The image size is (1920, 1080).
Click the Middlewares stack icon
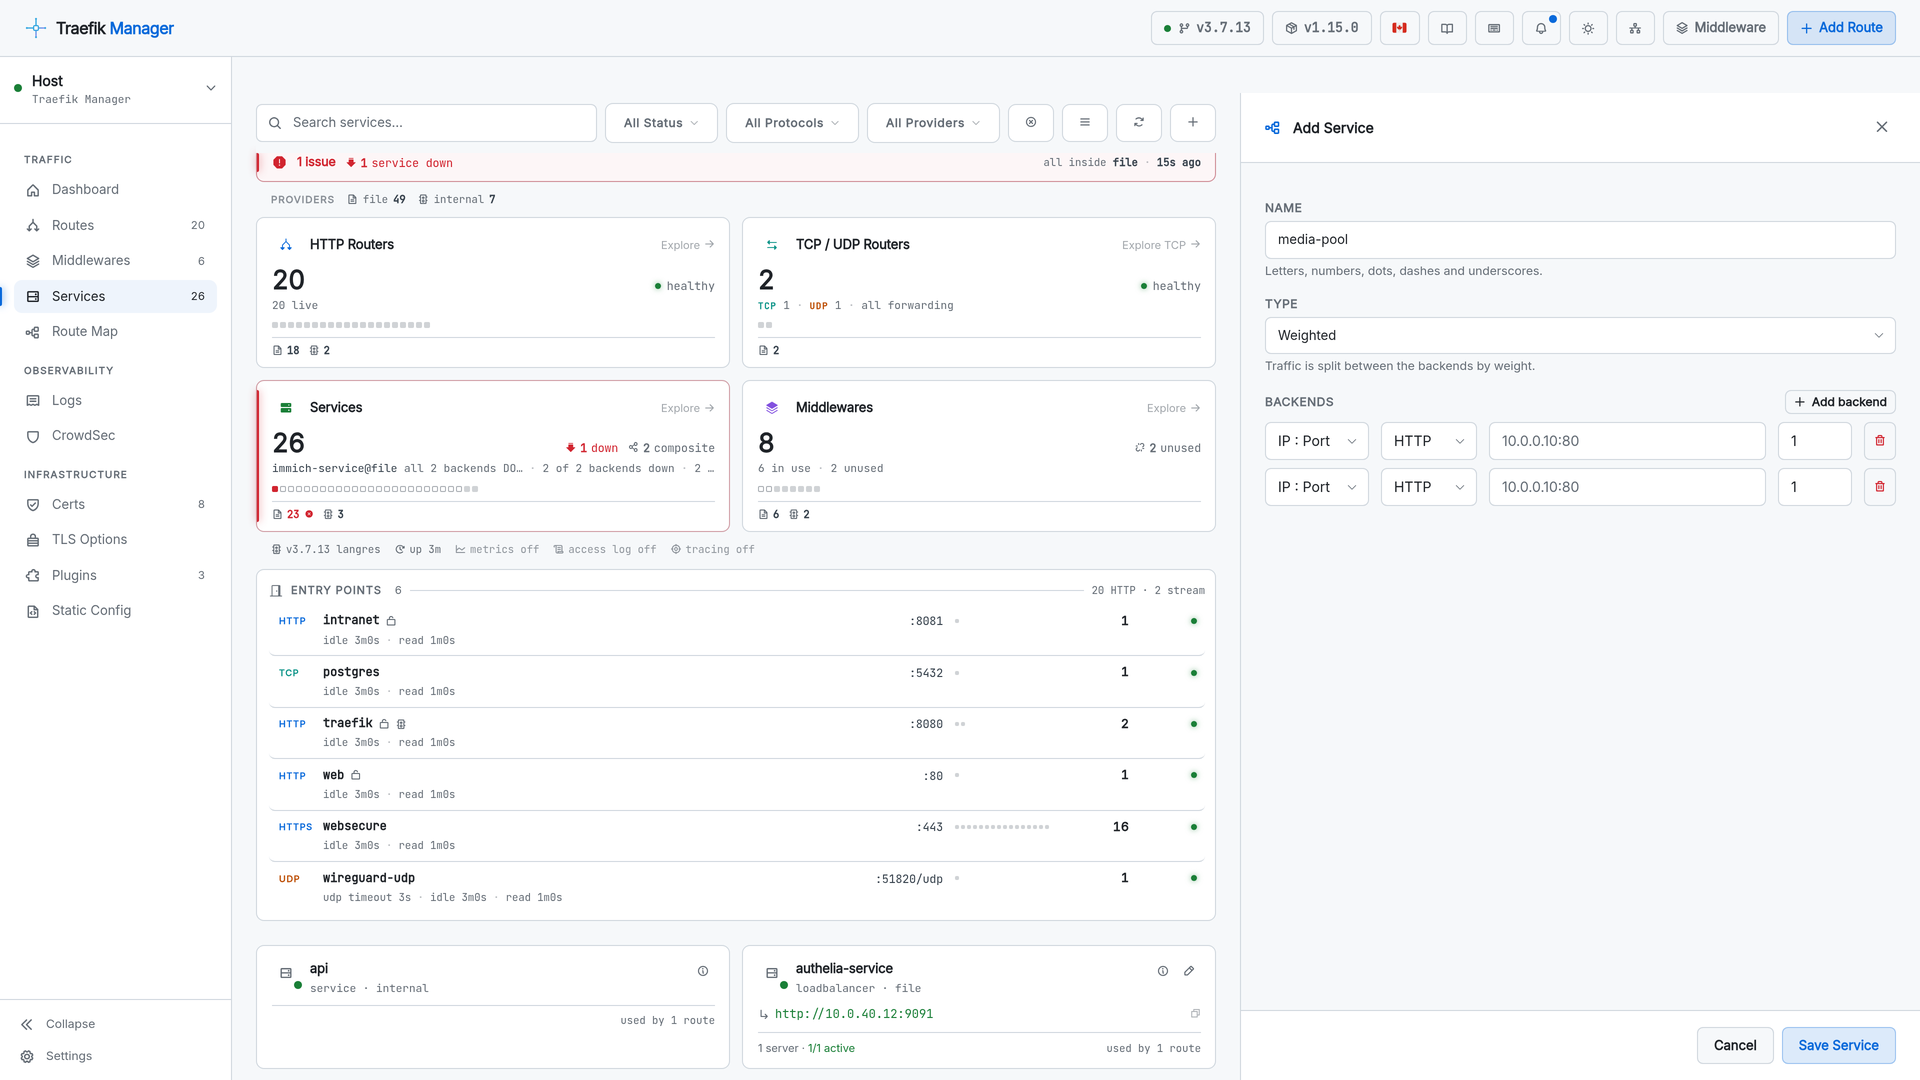tap(772, 408)
